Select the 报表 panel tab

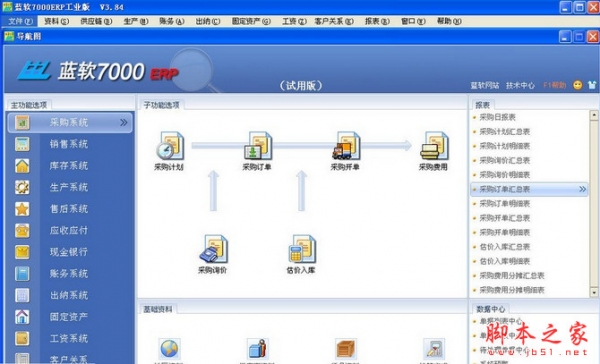482,105
